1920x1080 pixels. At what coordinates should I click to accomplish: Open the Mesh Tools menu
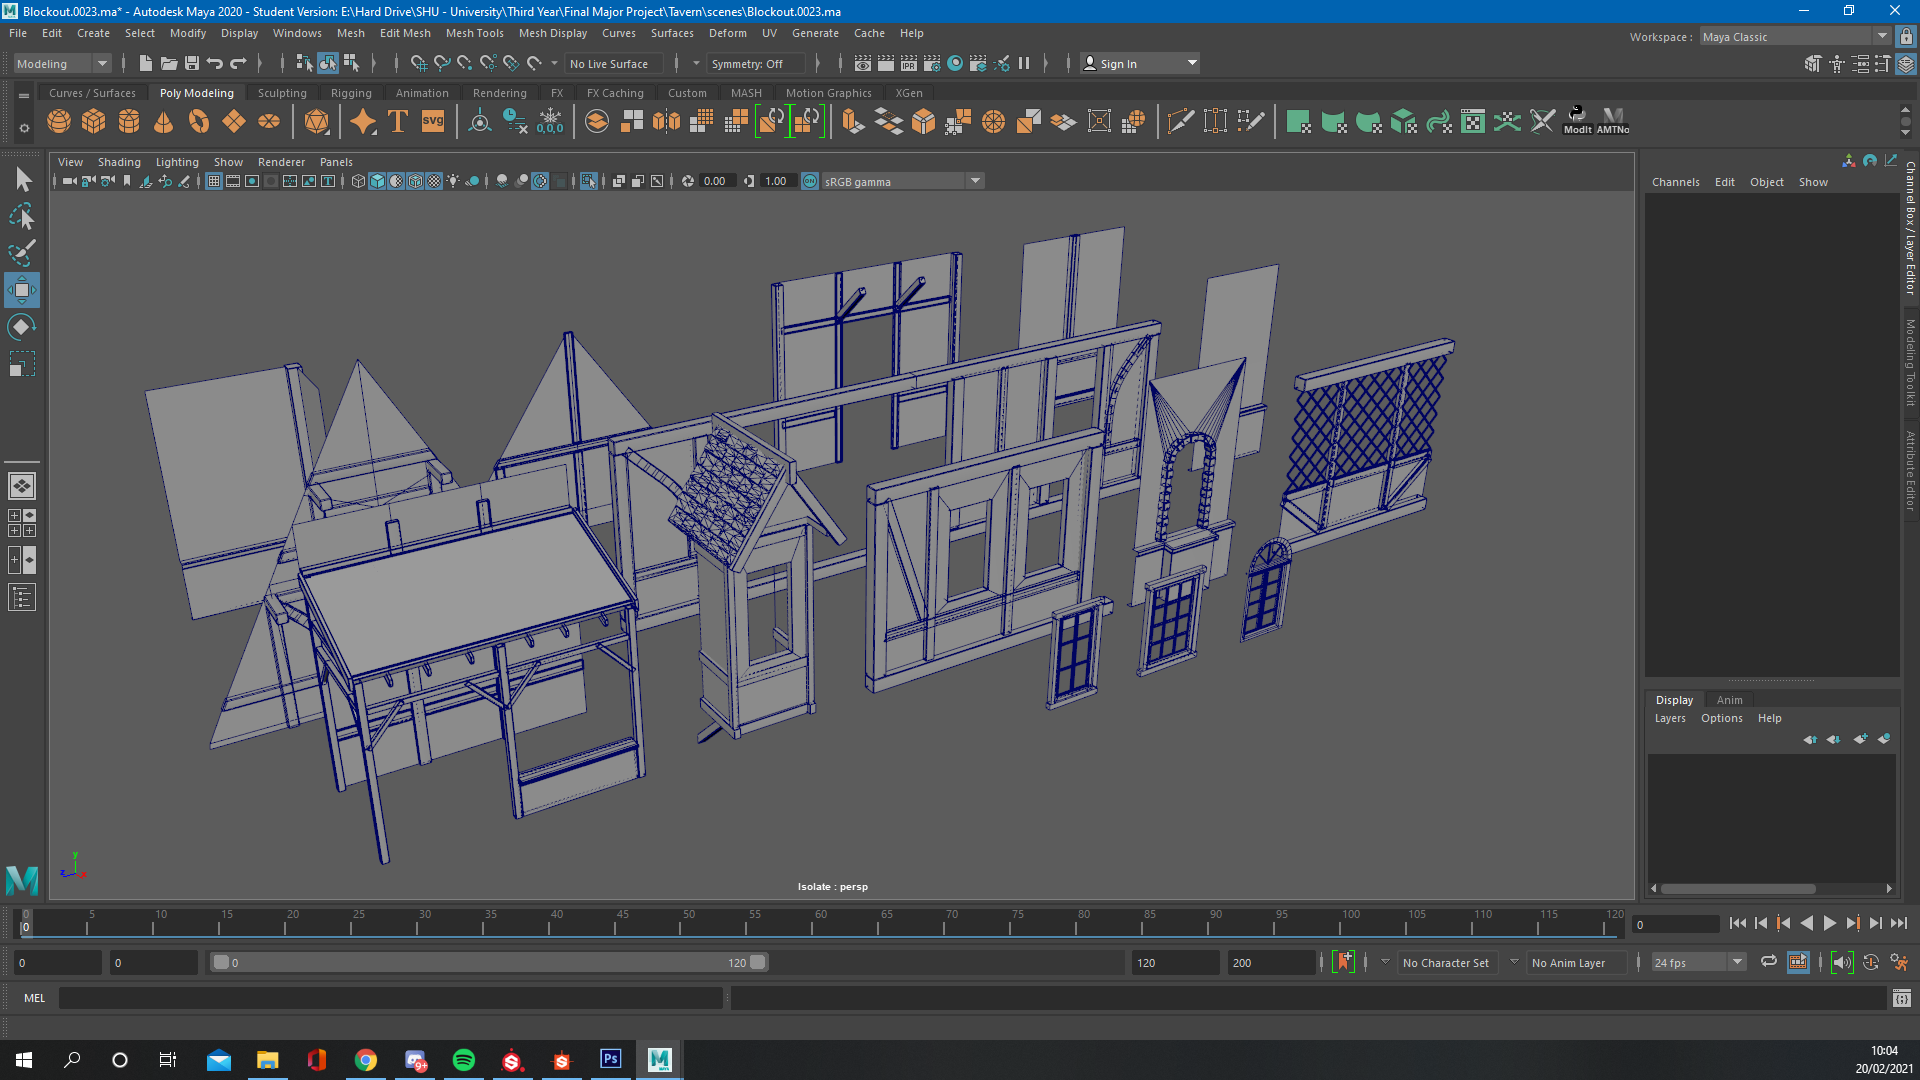click(x=474, y=33)
